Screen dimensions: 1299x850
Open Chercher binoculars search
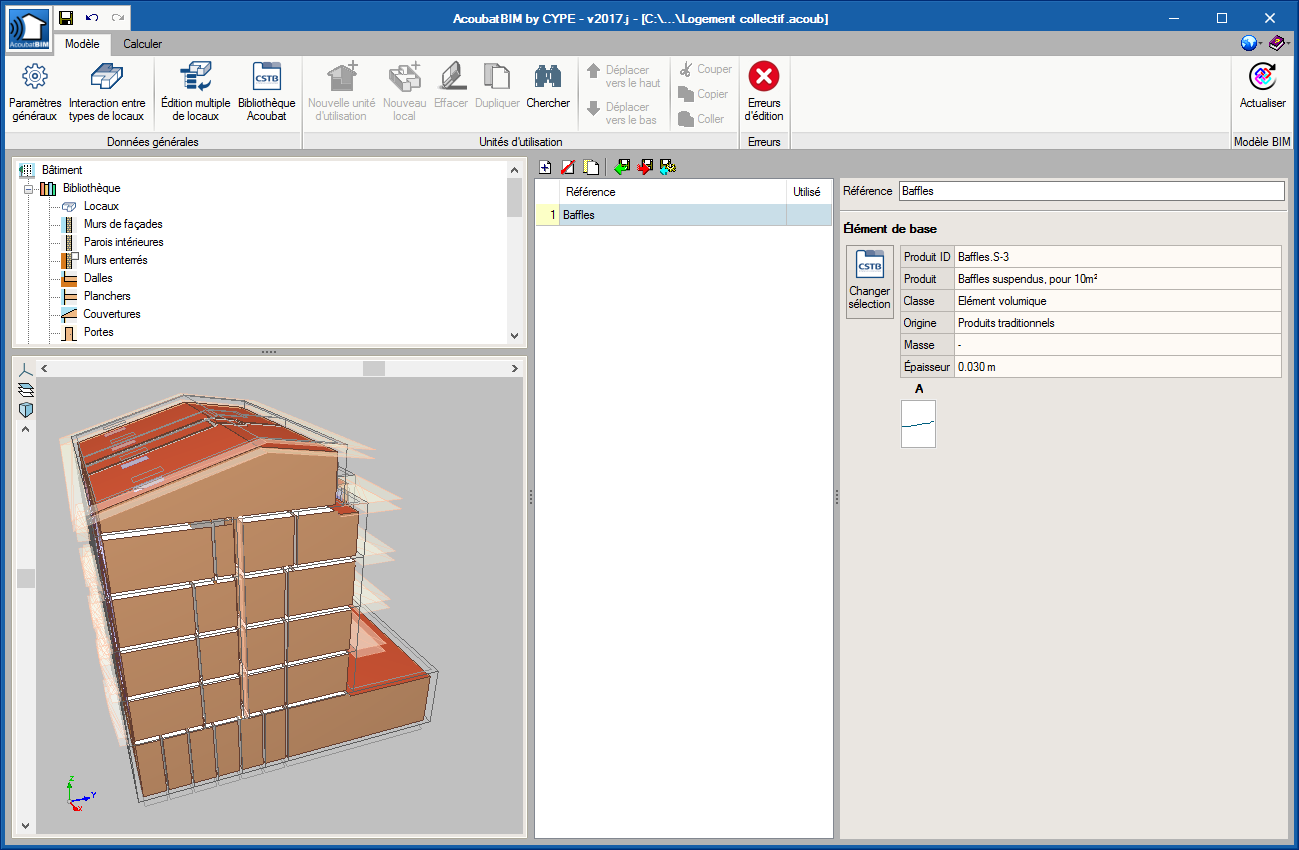coord(548,86)
